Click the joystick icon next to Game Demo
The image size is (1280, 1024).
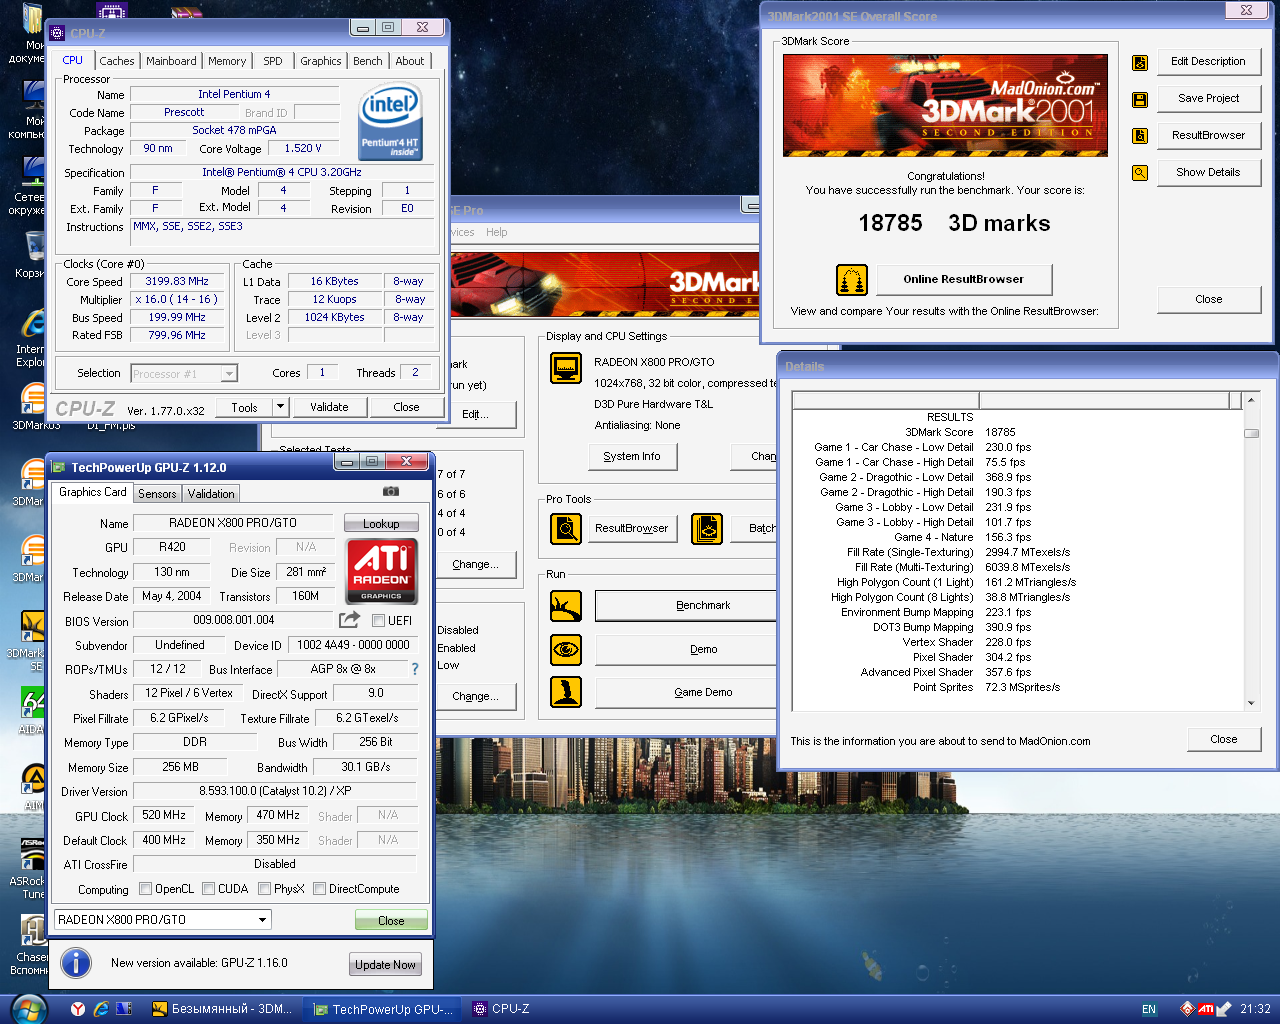point(566,692)
